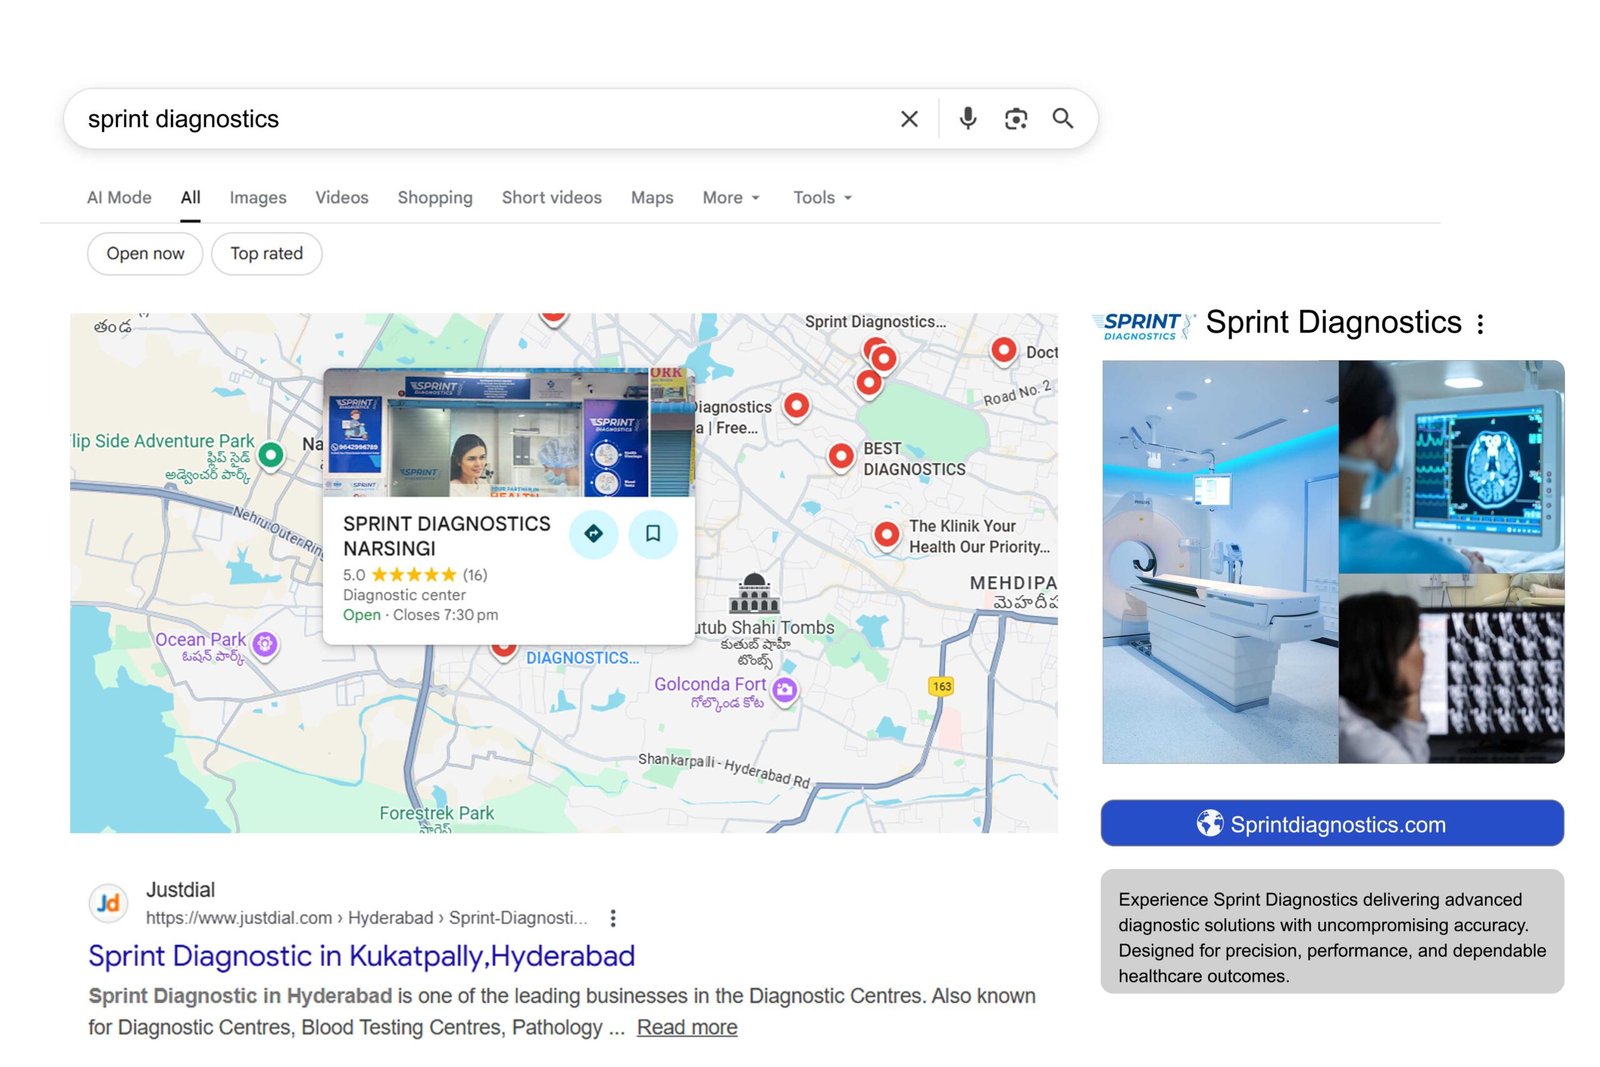
Task: Visit the Sprintdiagnostics.com website button
Action: click(x=1332, y=824)
